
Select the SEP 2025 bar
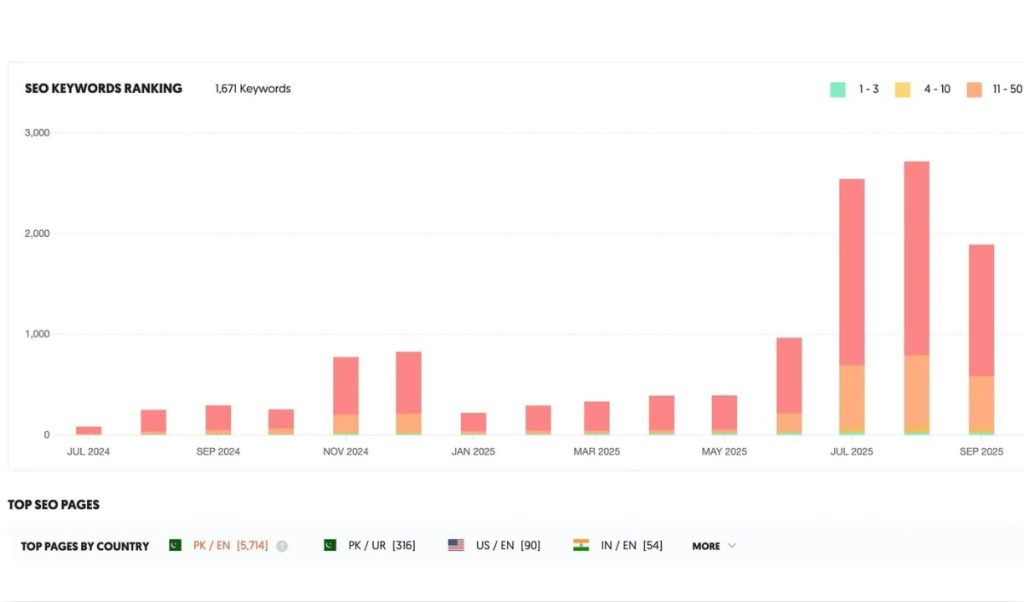pos(981,340)
